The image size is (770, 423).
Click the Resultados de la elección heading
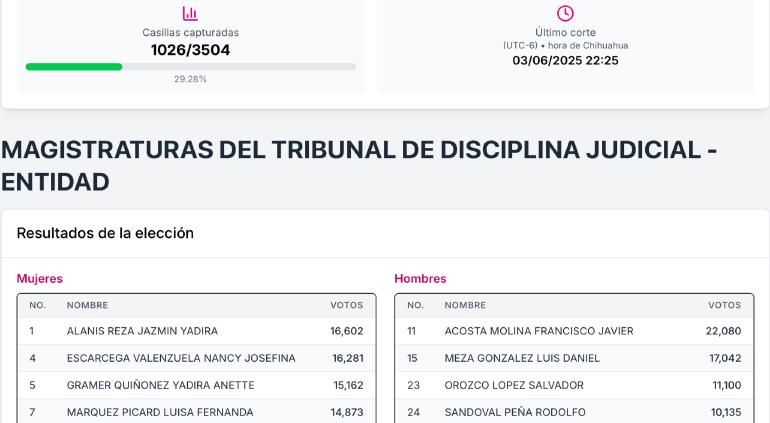point(105,233)
